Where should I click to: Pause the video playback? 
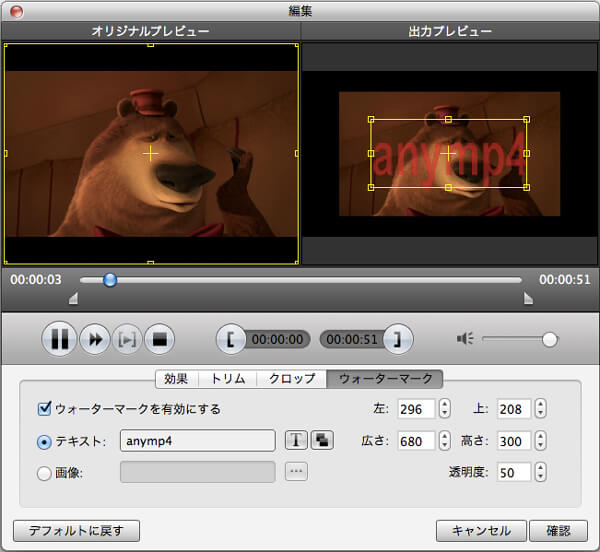[x=59, y=339]
